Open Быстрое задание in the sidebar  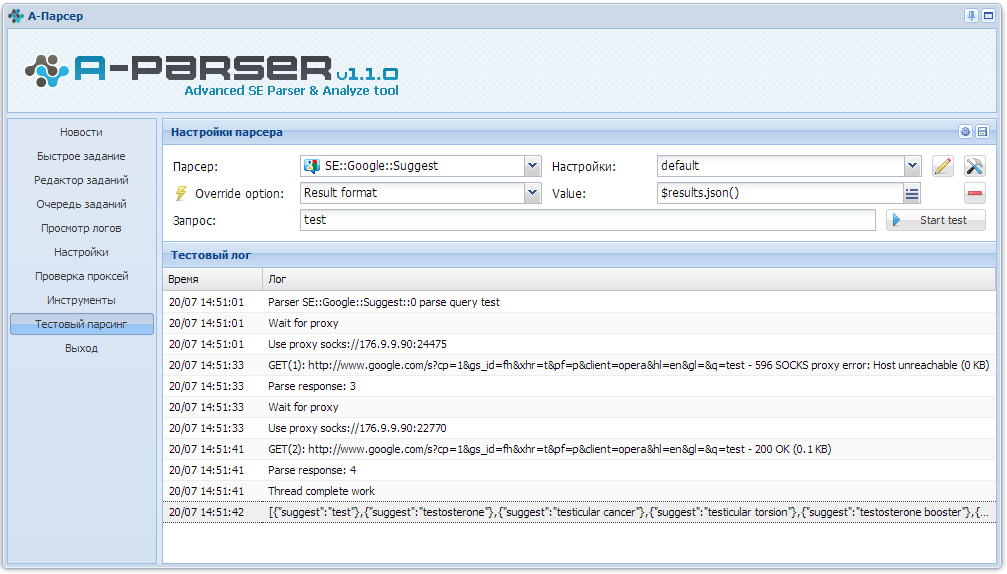[x=82, y=156]
